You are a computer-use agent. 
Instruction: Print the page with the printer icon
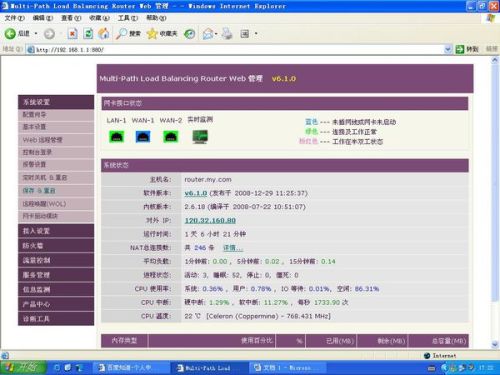coord(227,34)
